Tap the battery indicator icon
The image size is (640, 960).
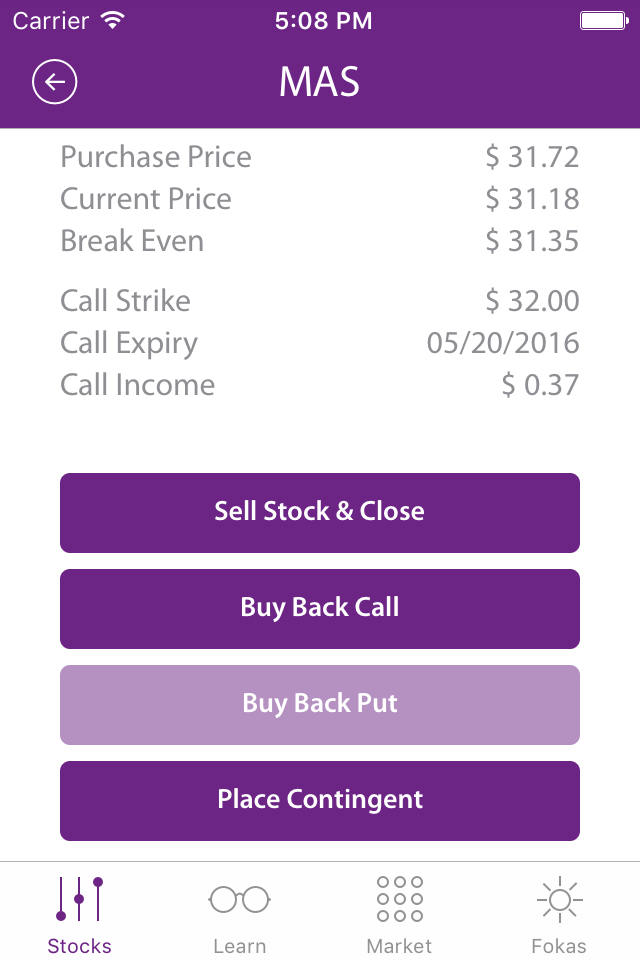click(603, 20)
